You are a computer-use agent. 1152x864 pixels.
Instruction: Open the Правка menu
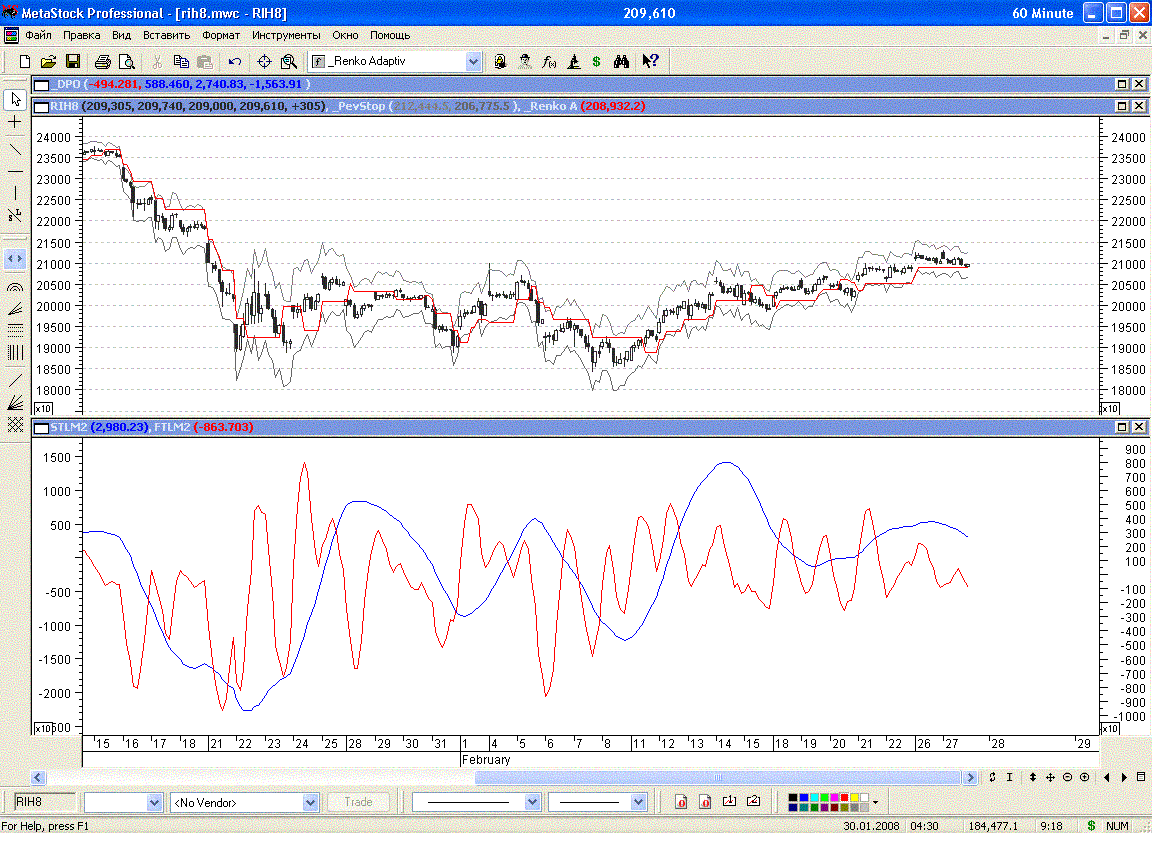tap(82, 35)
